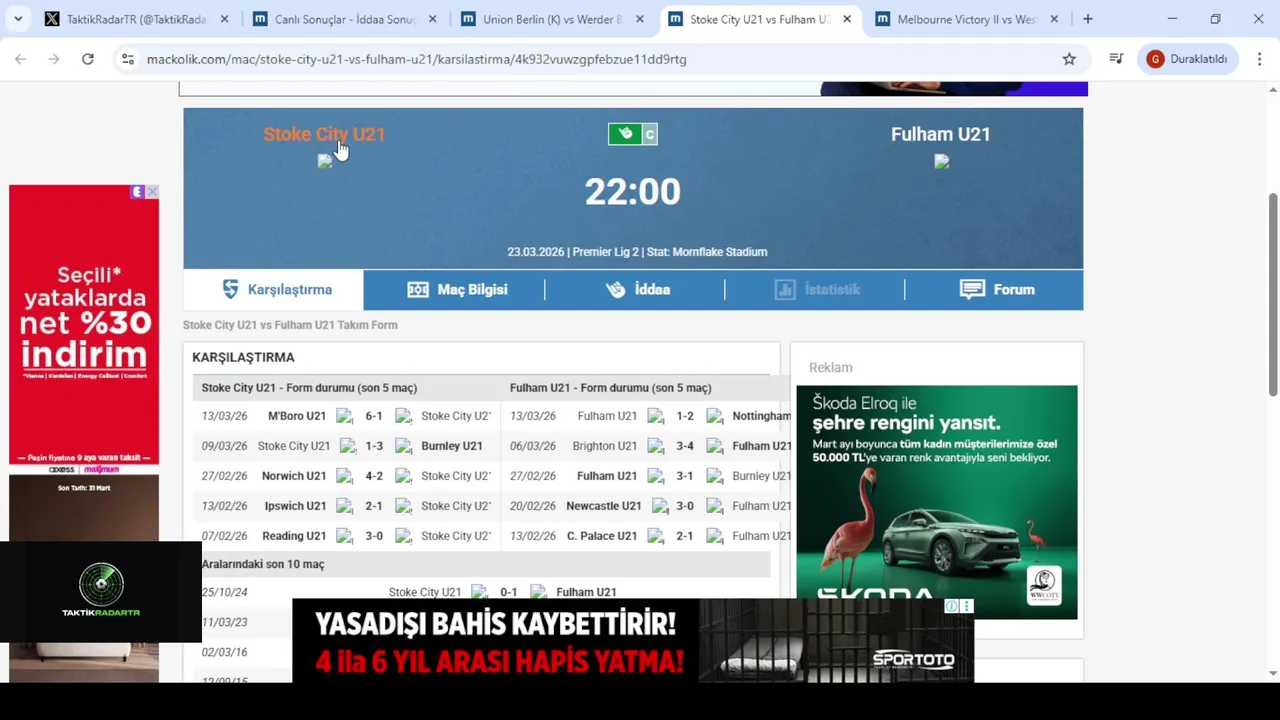Open the Duraklatıldı profile button
The height and width of the screenshot is (720, 1280).
pyautogui.click(x=1187, y=59)
